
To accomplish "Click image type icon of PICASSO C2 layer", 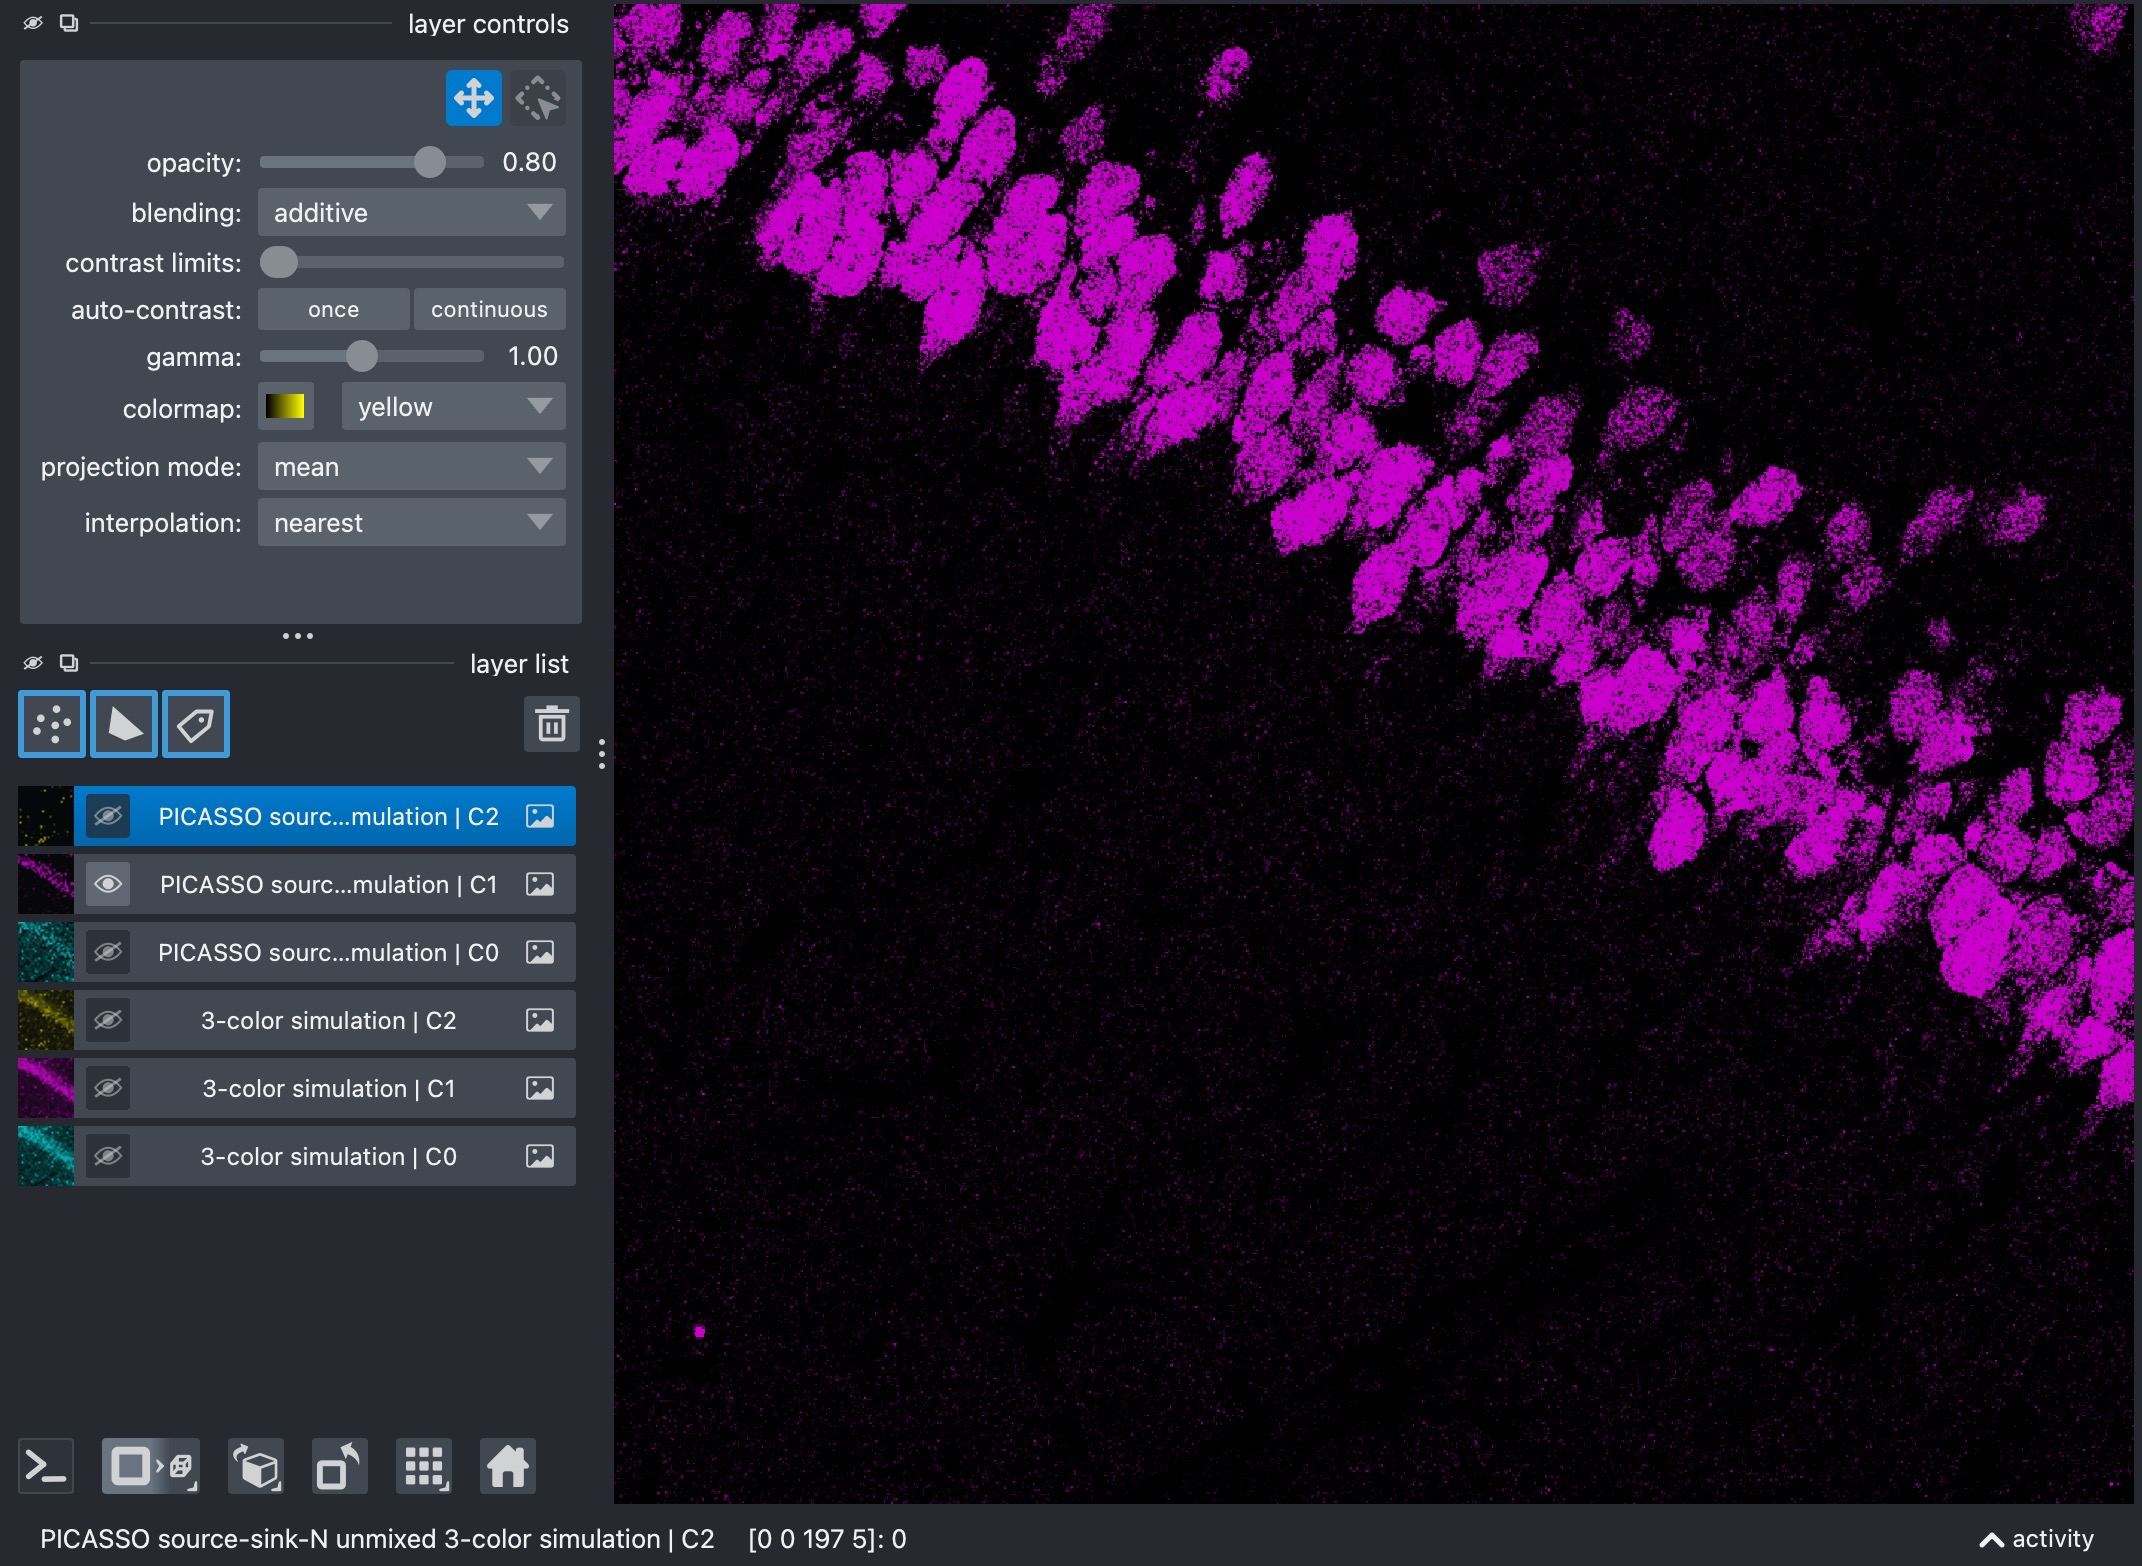I will 540,816.
